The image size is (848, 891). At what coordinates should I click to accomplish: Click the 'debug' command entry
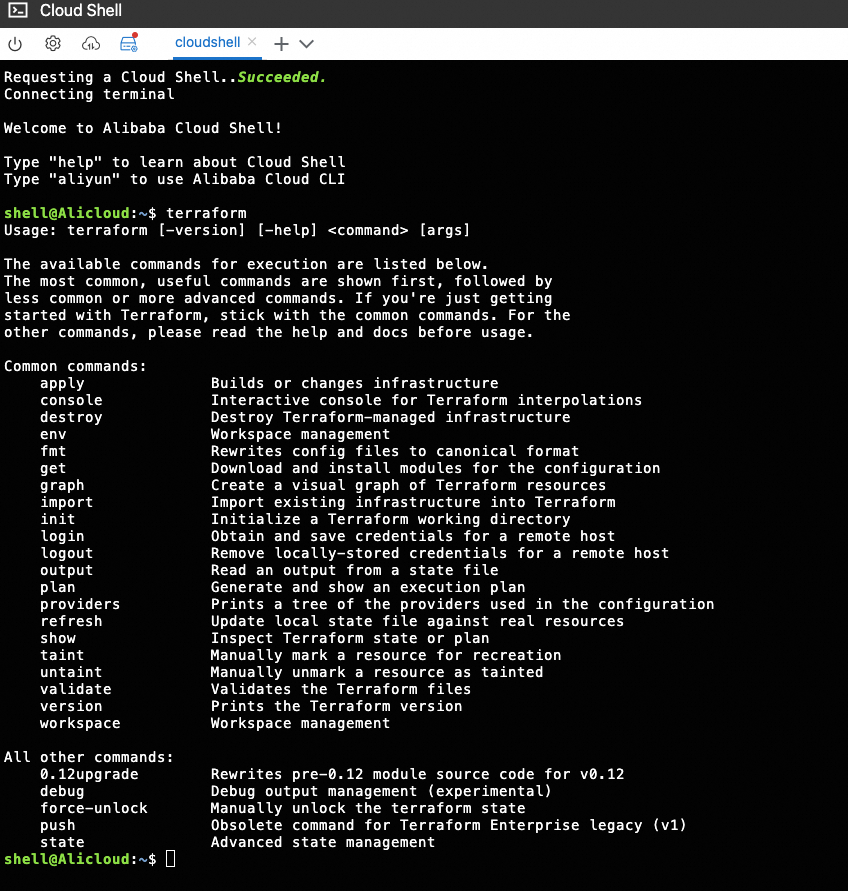pyautogui.click(x=62, y=792)
